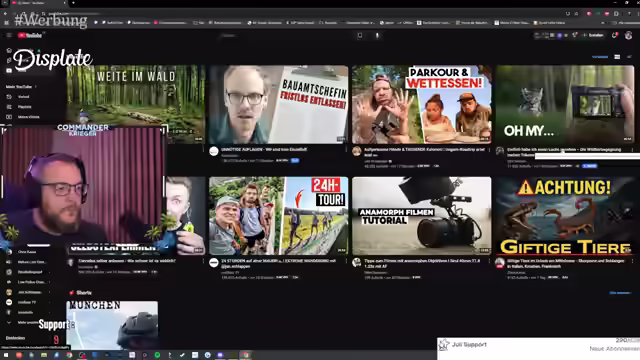Open the Anamorph Filmen Tutorial thumbnail
Viewport: 640px width, 360px height.
(422, 216)
